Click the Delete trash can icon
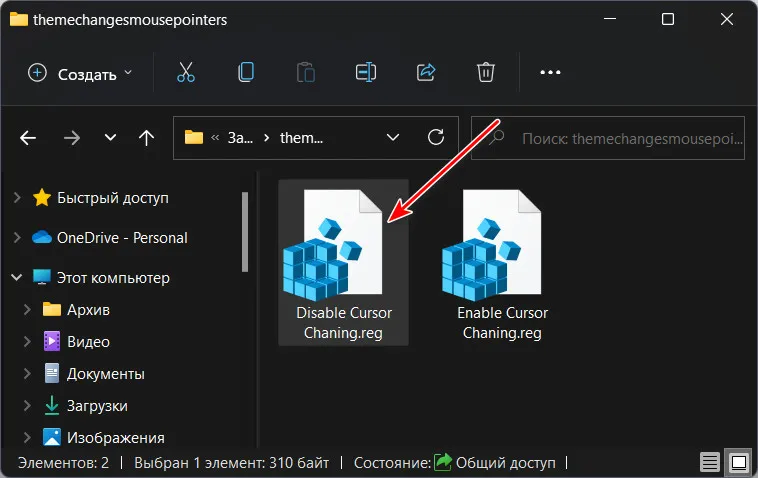Image resolution: width=758 pixels, height=478 pixels. (486, 72)
